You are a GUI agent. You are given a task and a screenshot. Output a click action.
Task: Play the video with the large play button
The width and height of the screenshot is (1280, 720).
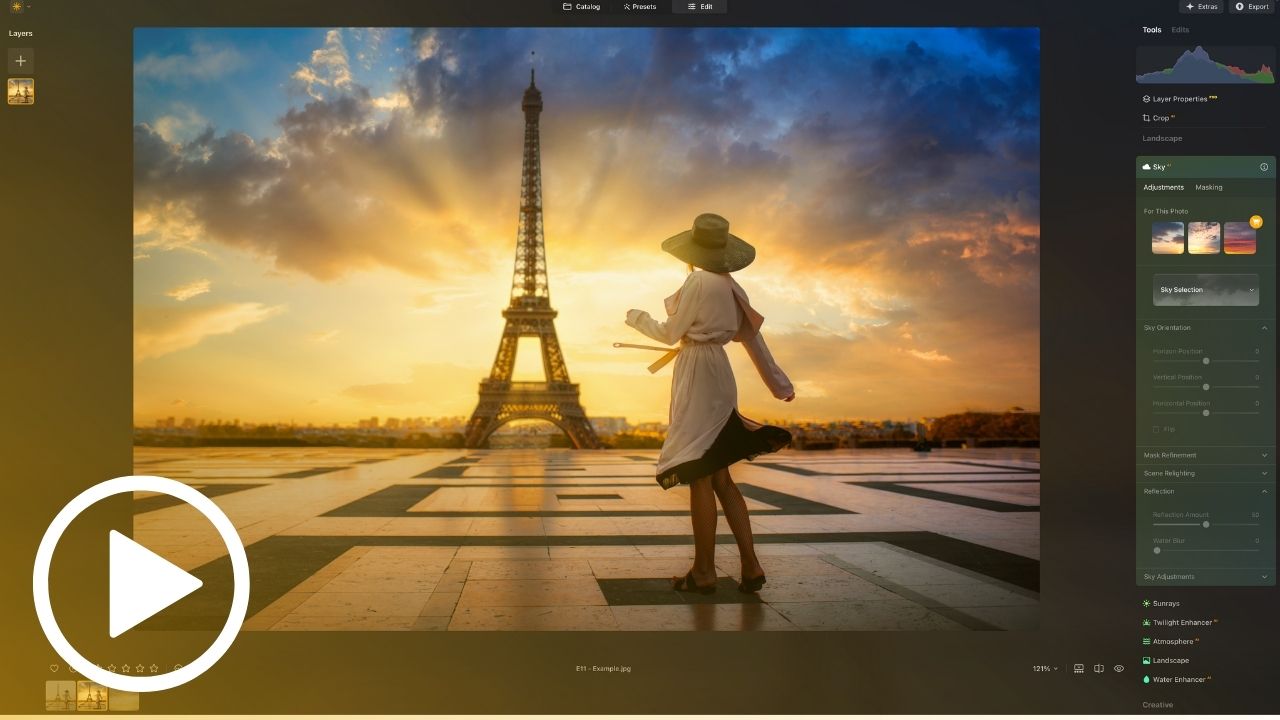(141, 584)
